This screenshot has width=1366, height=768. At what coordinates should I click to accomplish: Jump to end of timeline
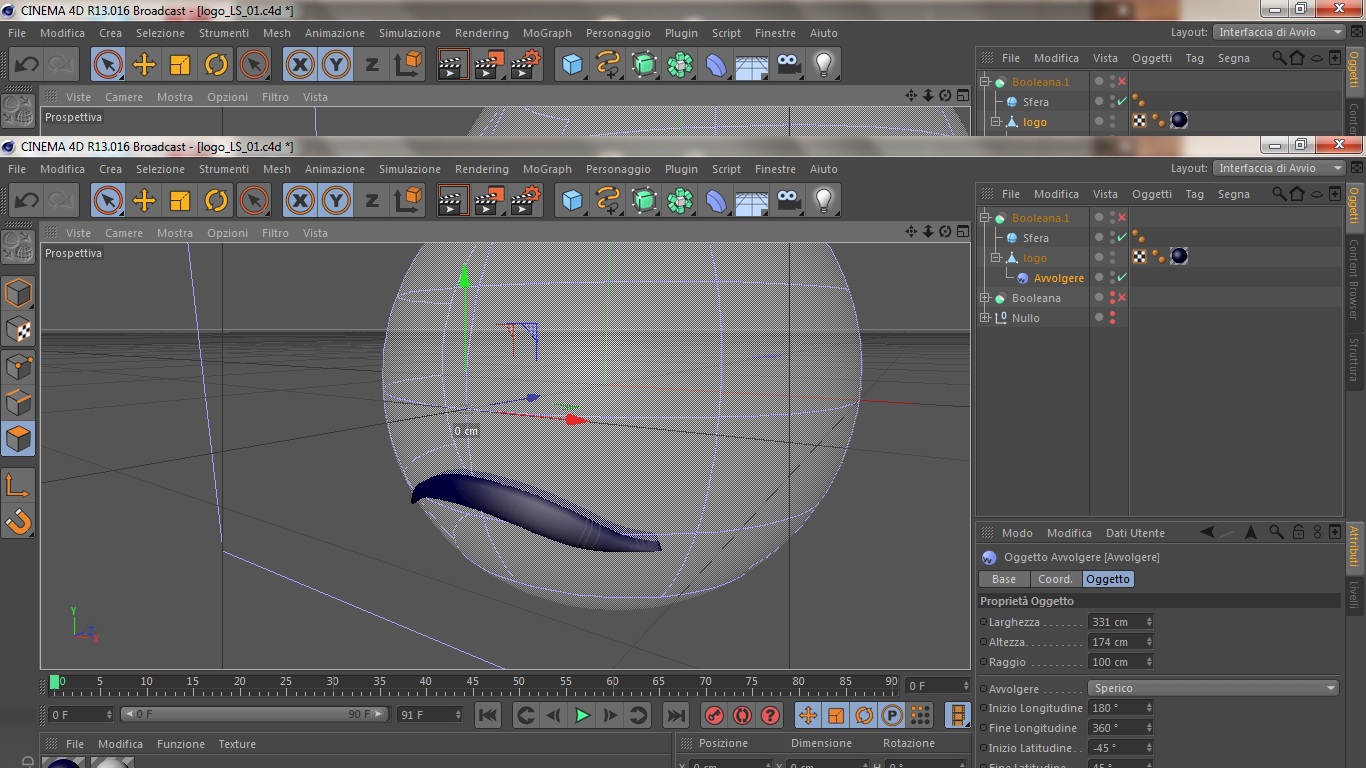[676, 715]
